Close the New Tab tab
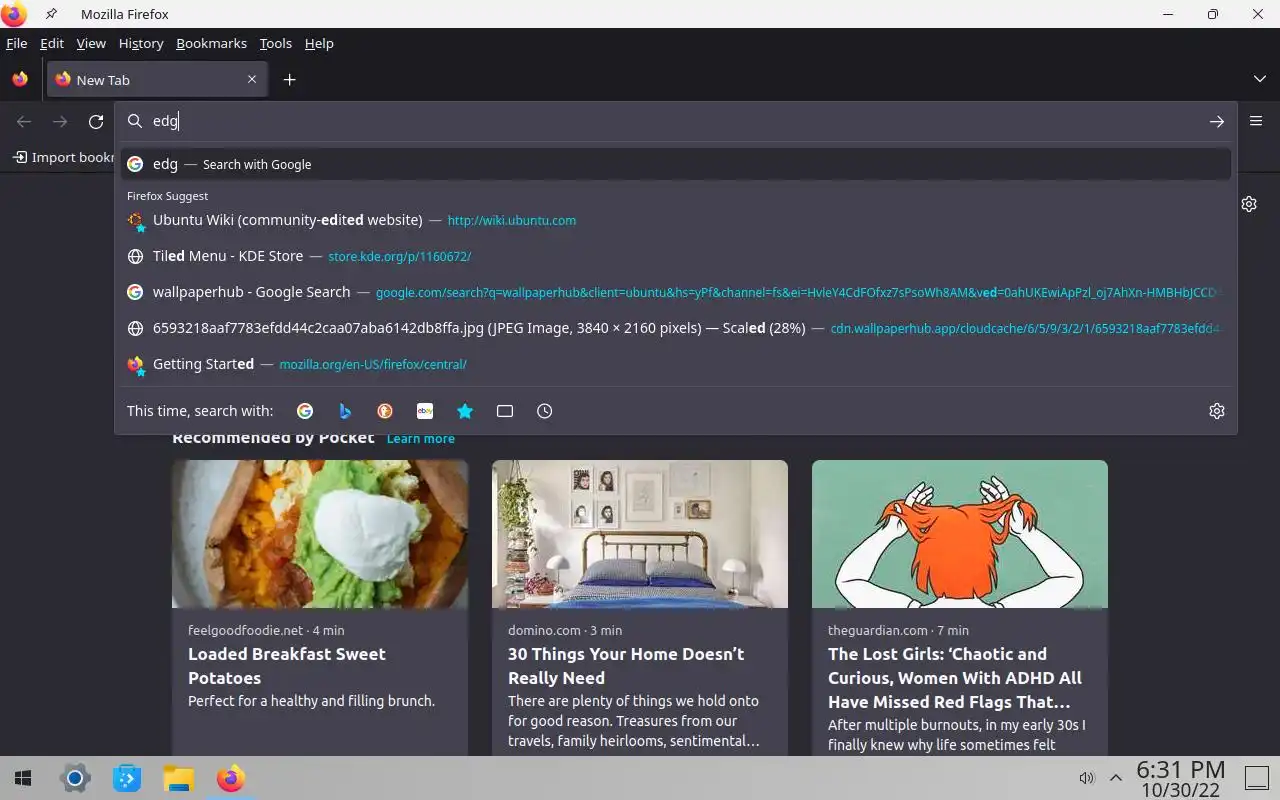The width and height of the screenshot is (1280, 800). pyautogui.click(x=252, y=79)
